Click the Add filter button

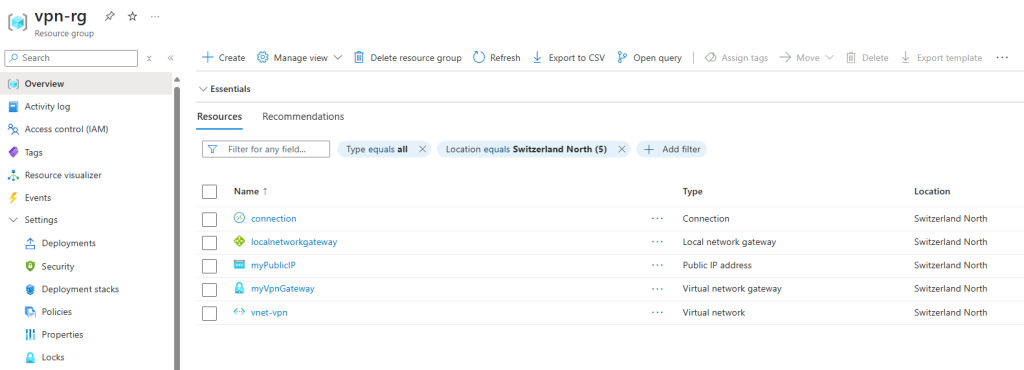point(672,149)
